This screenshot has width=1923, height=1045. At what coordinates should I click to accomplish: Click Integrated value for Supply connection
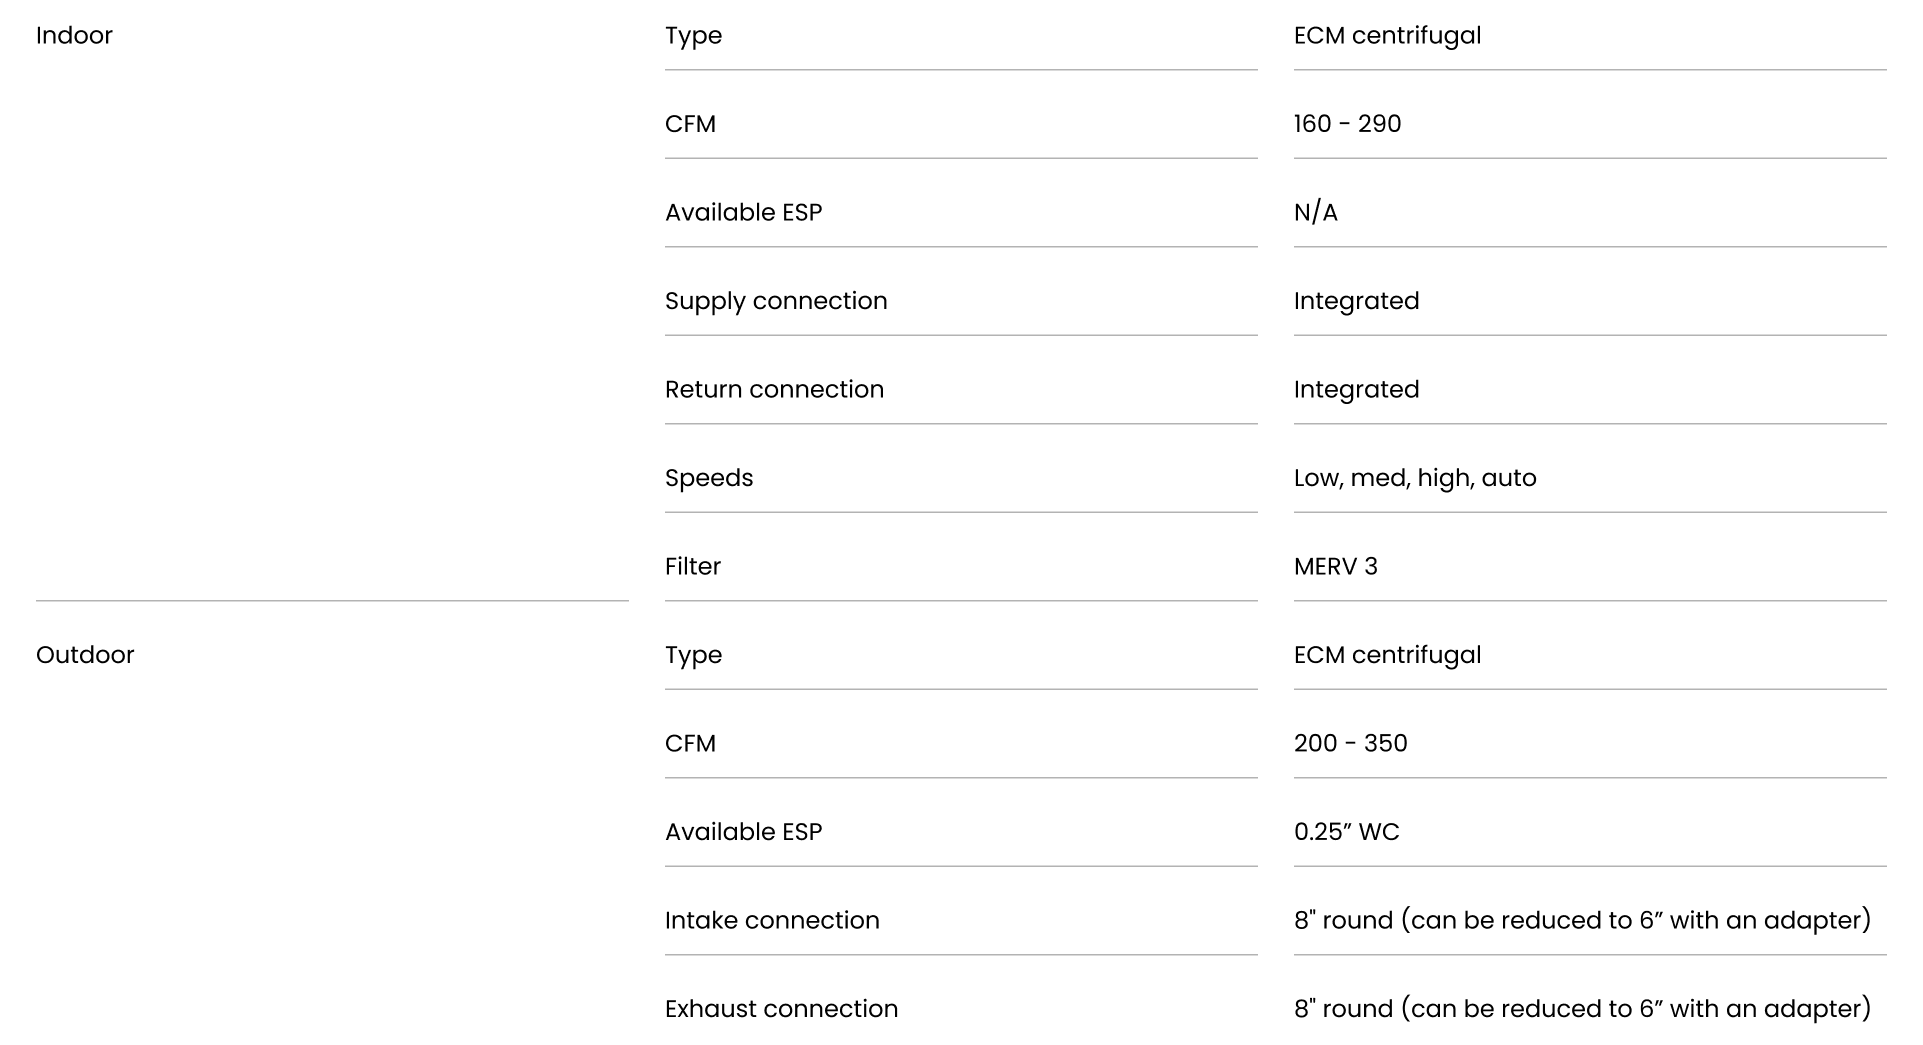point(1356,302)
